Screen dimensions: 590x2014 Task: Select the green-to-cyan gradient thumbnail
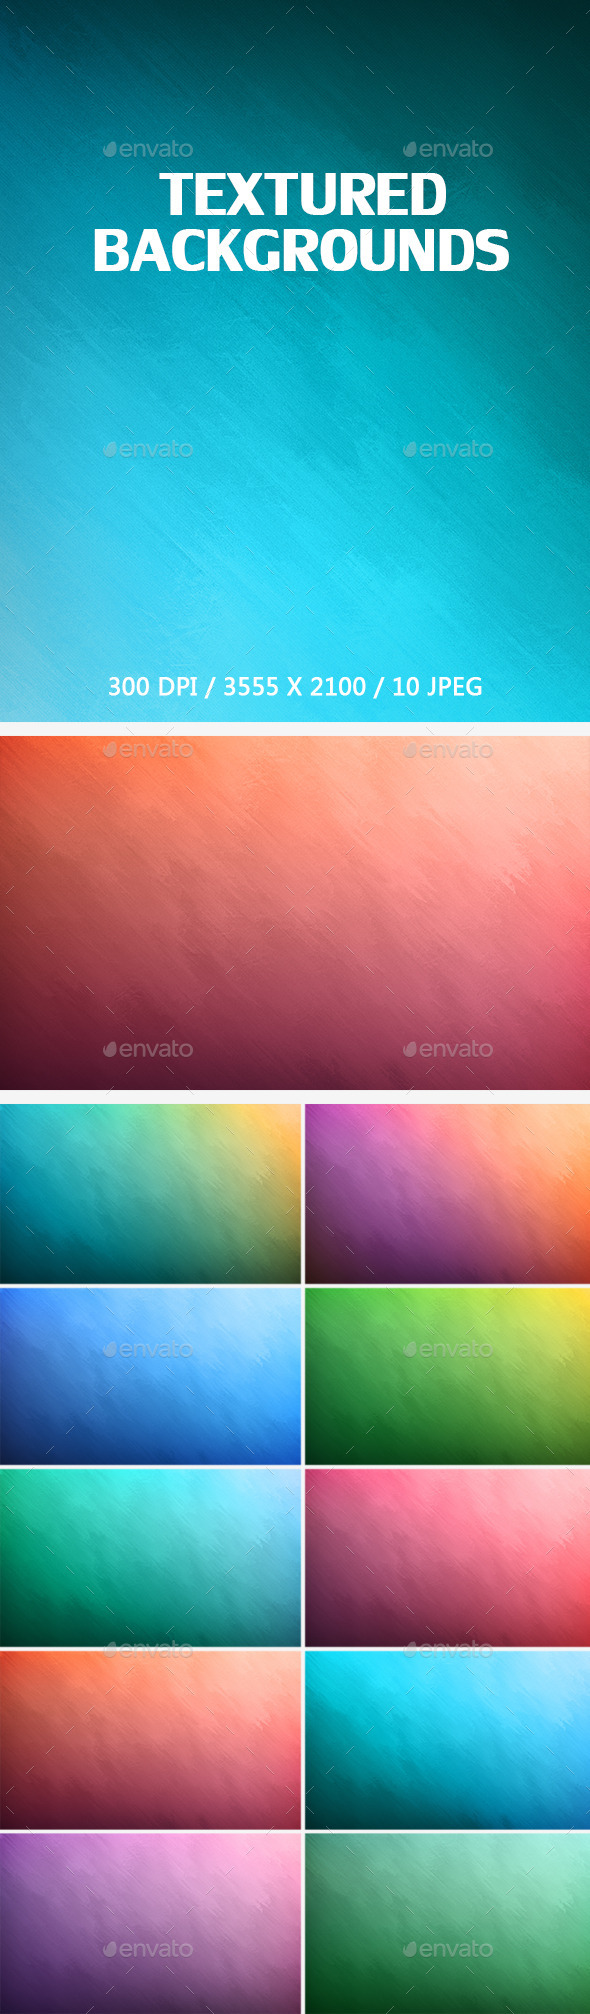click(150, 1557)
